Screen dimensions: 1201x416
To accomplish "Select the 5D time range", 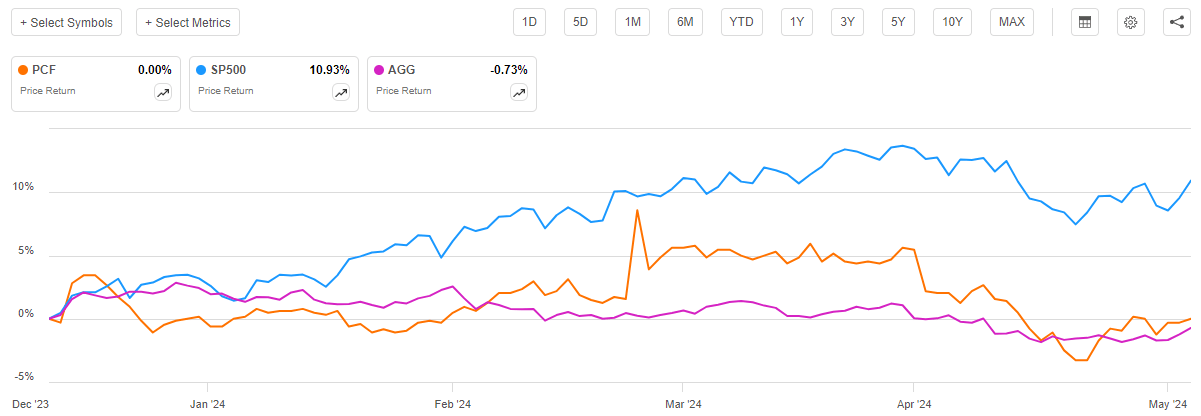I will coord(581,22).
